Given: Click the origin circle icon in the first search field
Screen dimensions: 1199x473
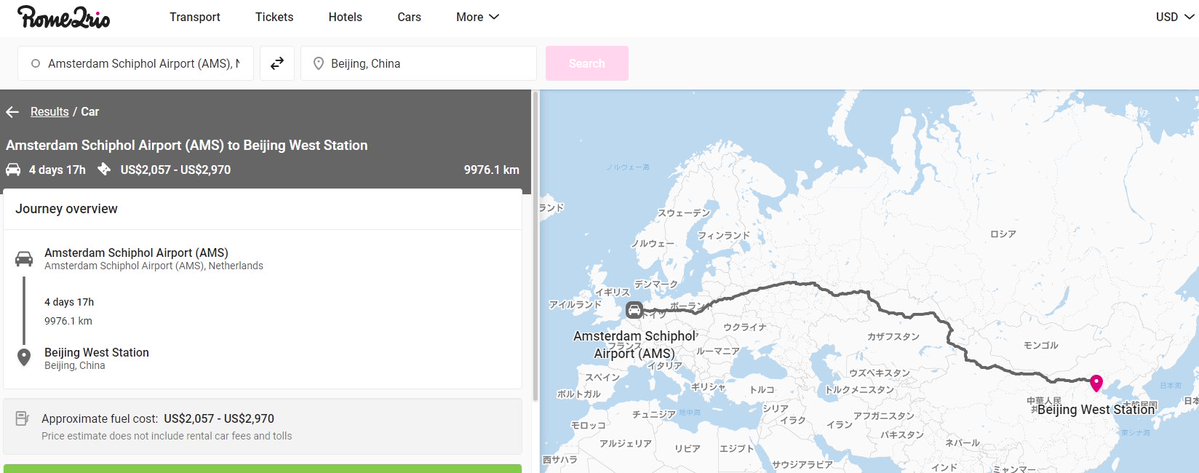Looking at the screenshot, I should pyautogui.click(x=35, y=64).
